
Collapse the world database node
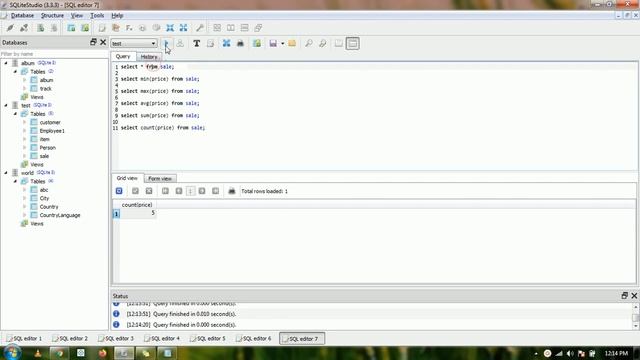(x=6, y=173)
